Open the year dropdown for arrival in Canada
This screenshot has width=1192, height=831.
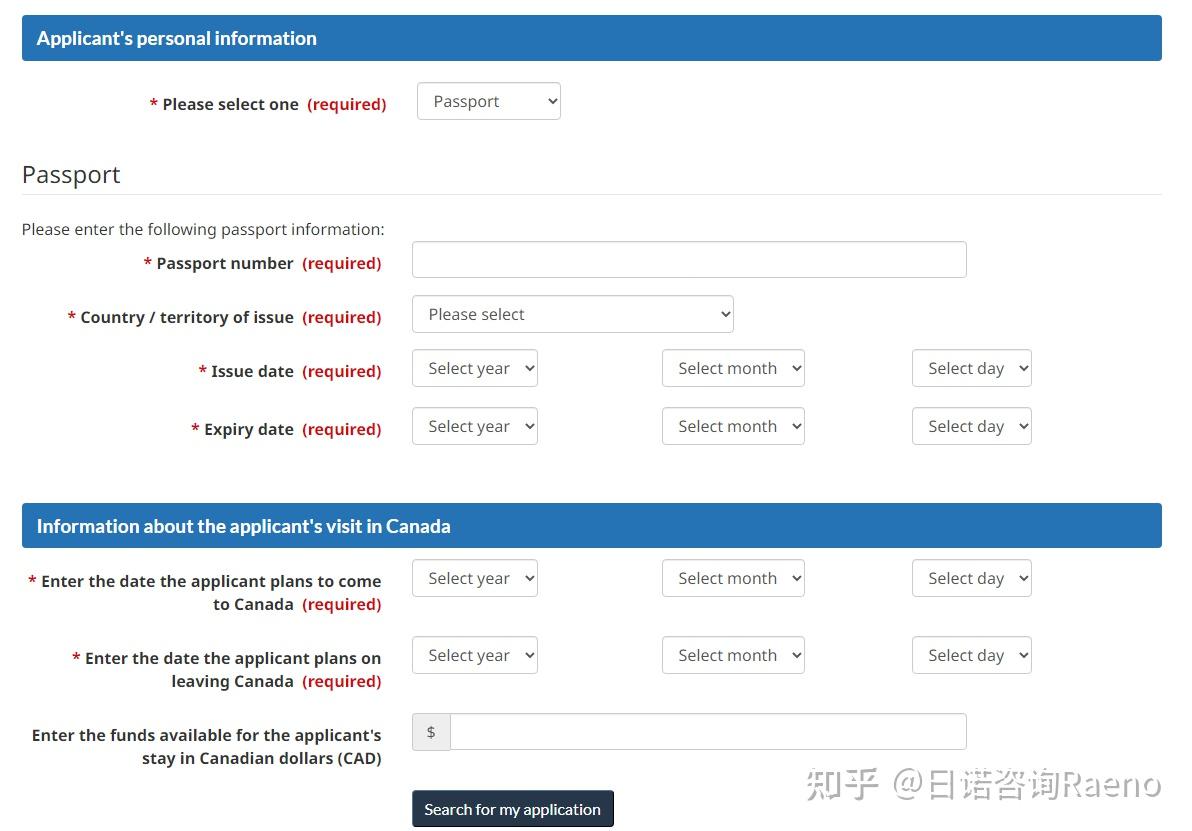coord(474,578)
